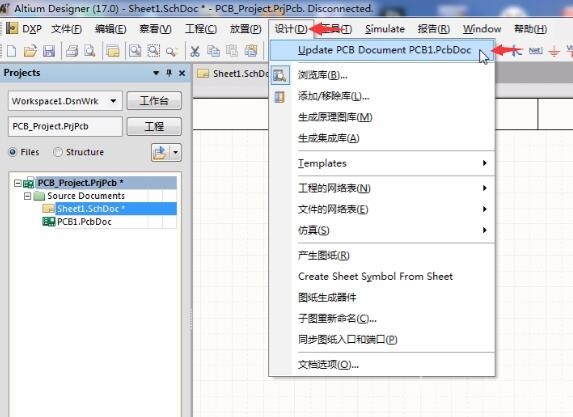Click the Zoom on selected objects icon
The height and width of the screenshot is (417, 573).
click(x=171, y=52)
